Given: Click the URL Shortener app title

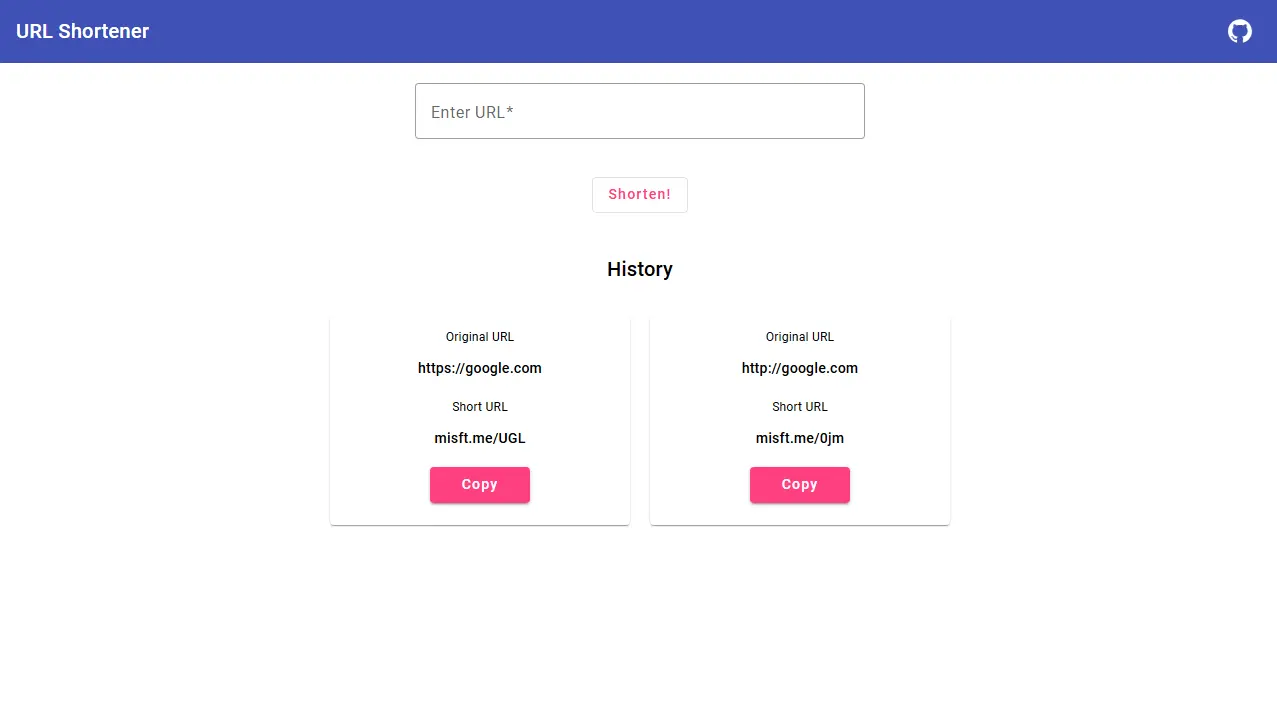Looking at the screenshot, I should pyautogui.click(x=82, y=31).
